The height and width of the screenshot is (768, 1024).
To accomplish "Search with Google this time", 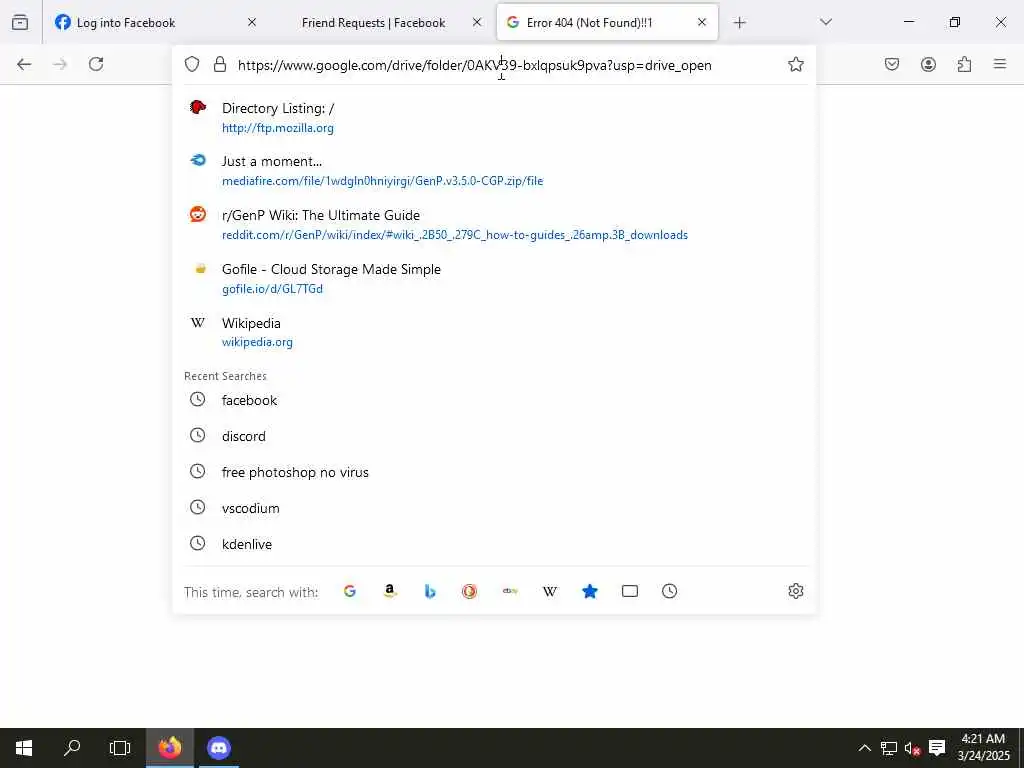I will (350, 591).
